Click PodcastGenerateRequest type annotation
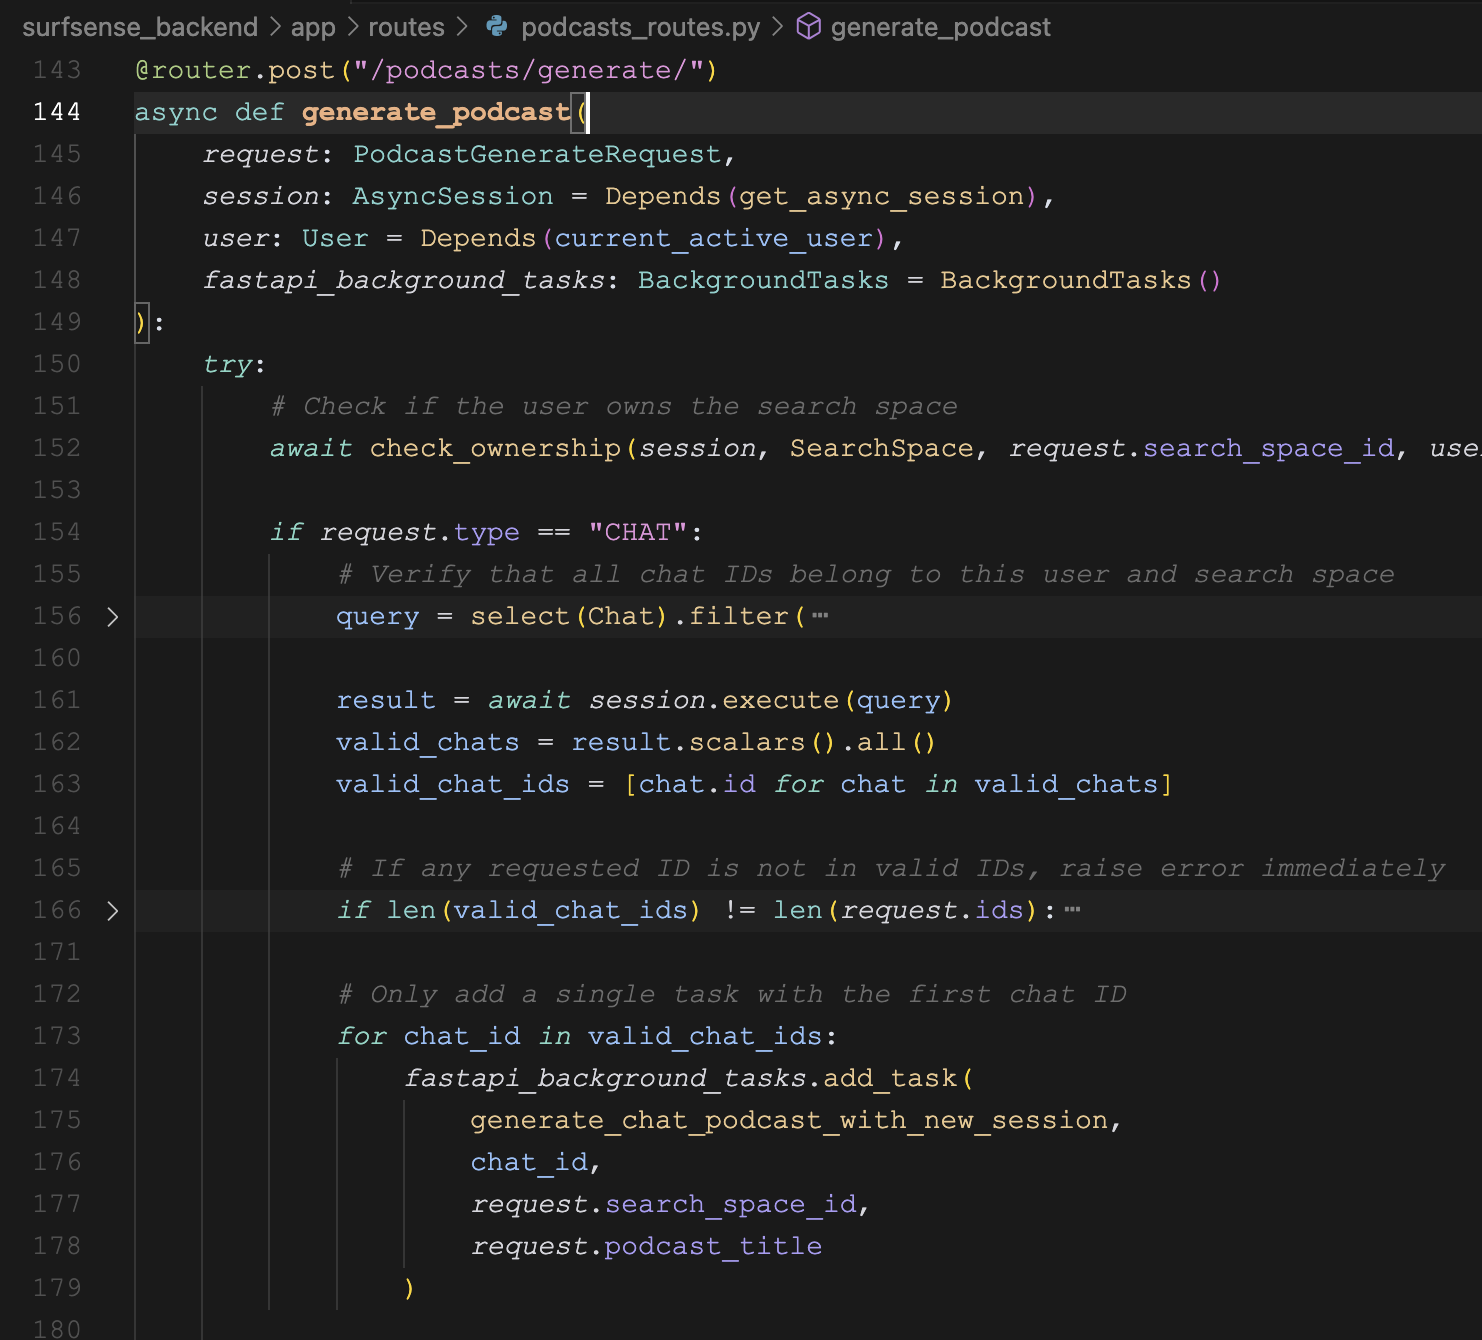 coord(537,154)
